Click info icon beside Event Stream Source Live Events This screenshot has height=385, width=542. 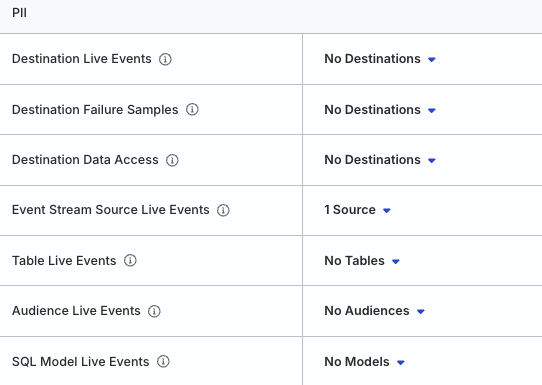coord(223,210)
